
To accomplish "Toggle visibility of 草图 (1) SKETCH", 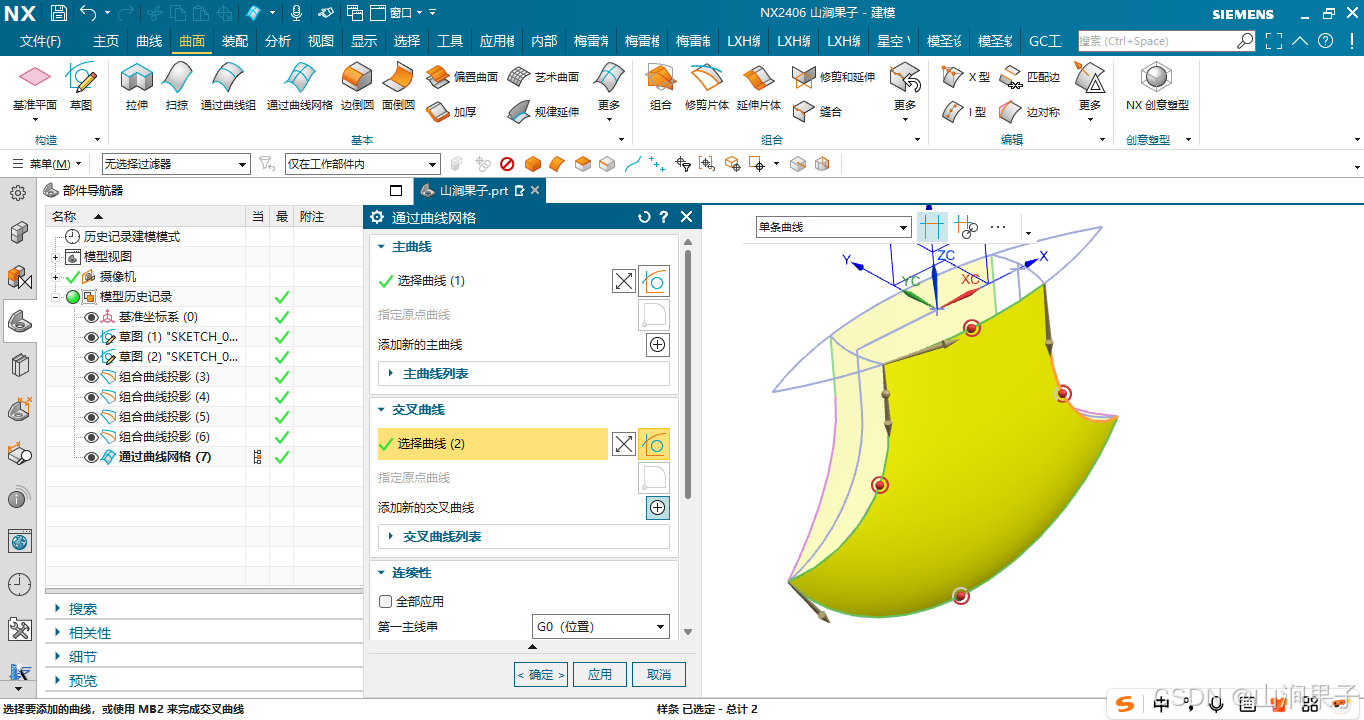I will click(91, 337).
